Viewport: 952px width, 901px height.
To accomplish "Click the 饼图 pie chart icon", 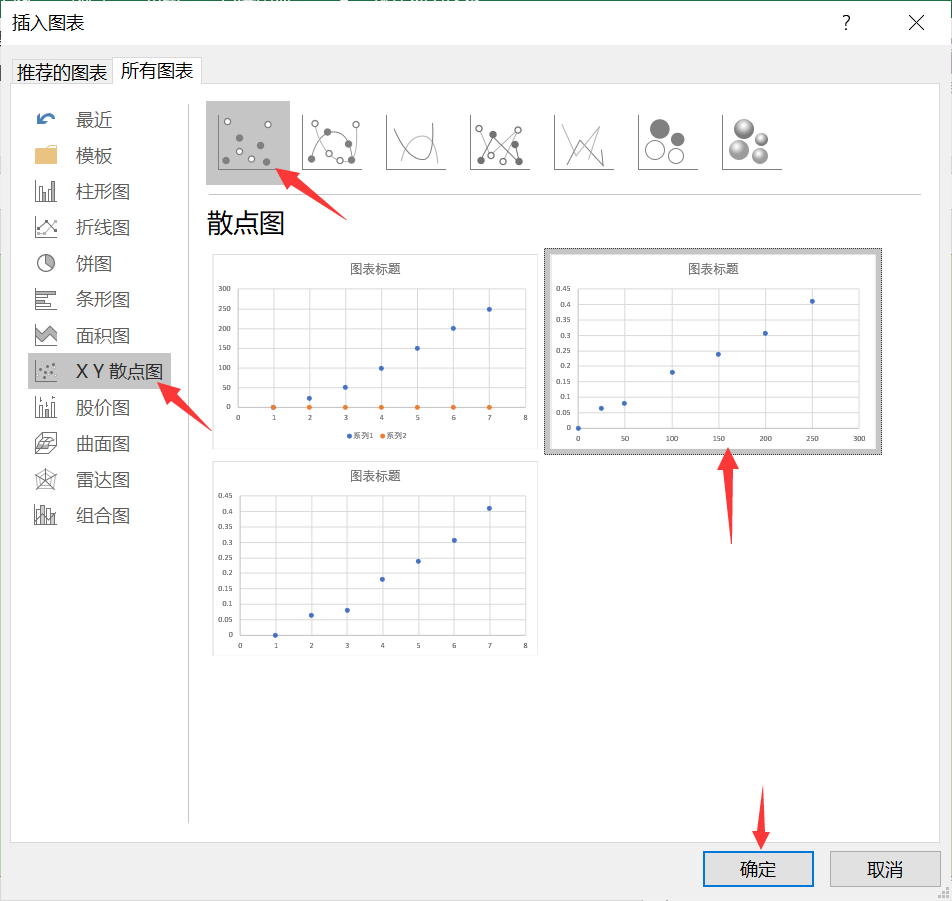I will tap(46, 264).
